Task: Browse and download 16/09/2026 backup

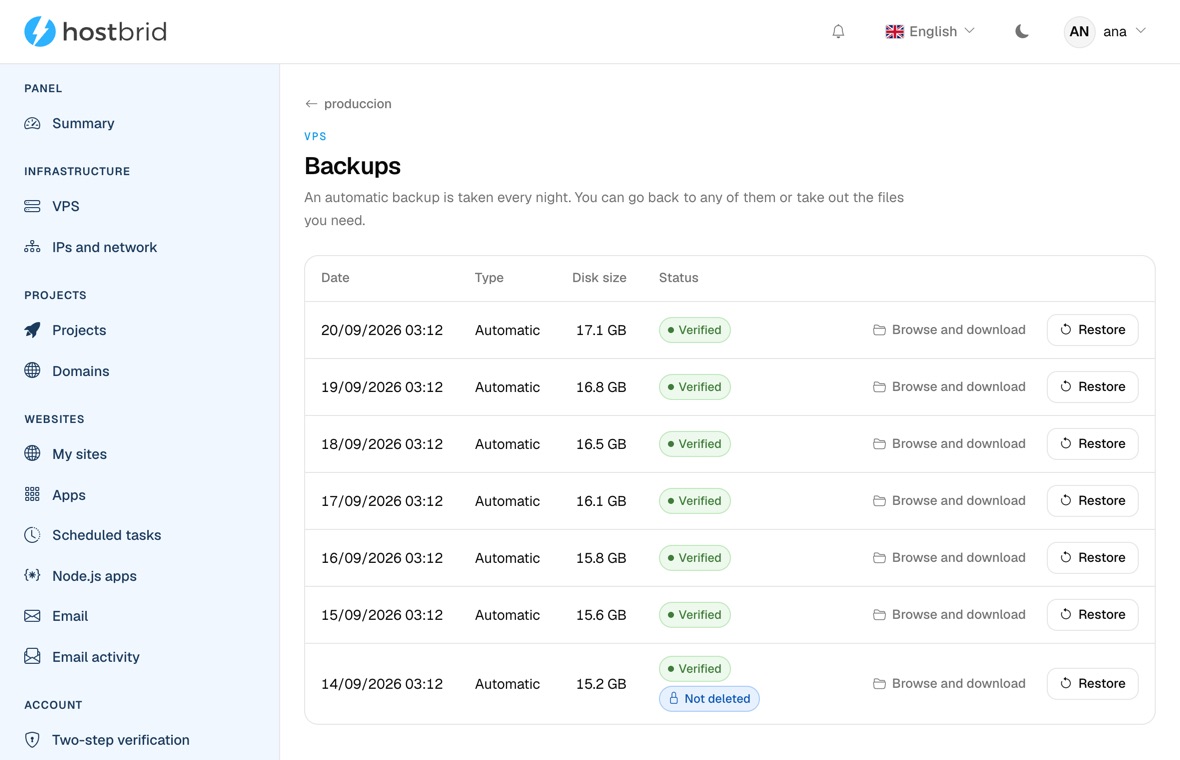Action: point(949,558)
